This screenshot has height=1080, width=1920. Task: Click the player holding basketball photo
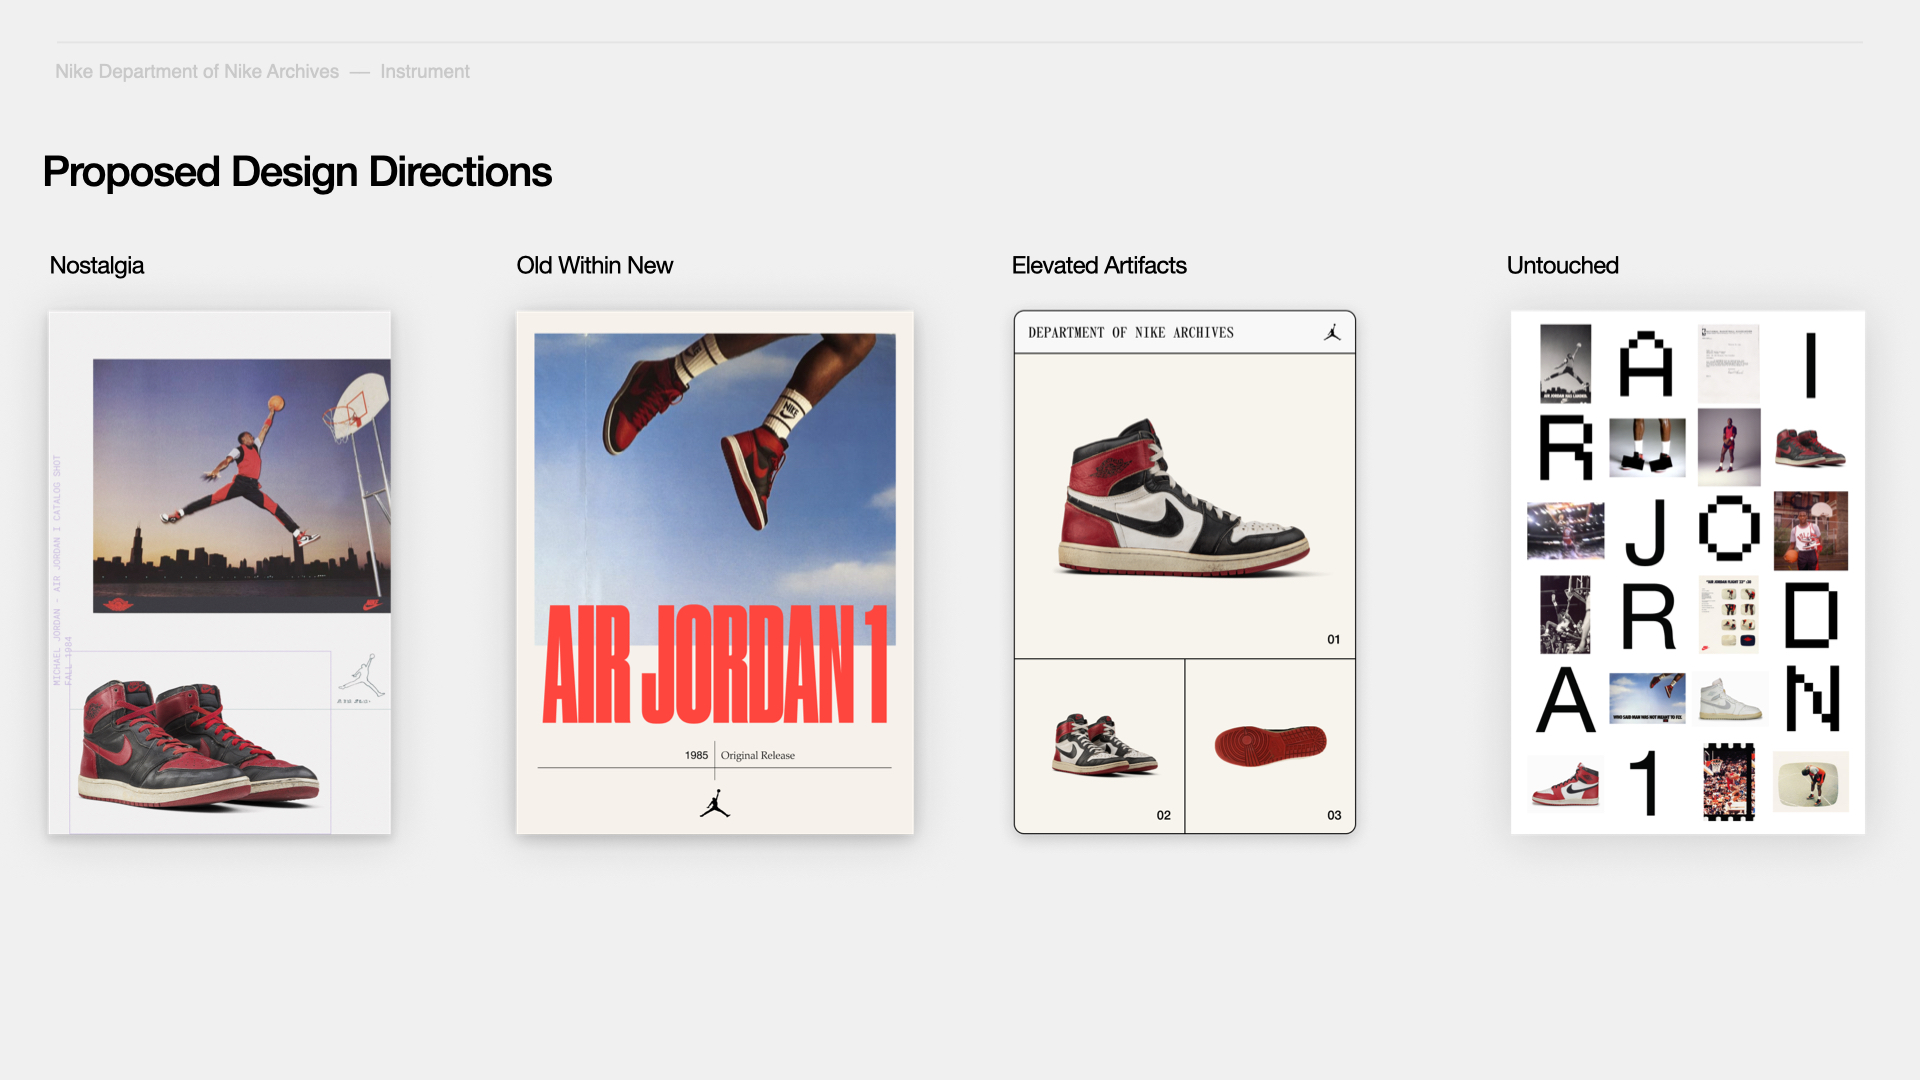[1811, 531]
